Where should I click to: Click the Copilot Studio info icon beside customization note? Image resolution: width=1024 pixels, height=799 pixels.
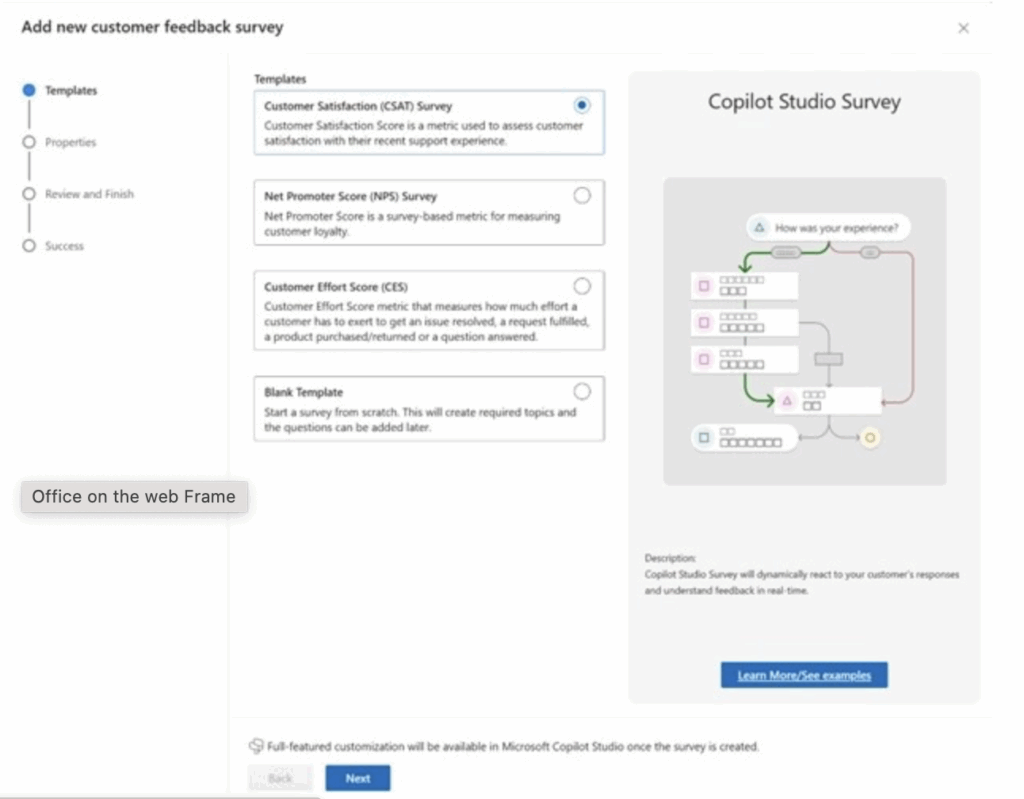click(256, 746)
